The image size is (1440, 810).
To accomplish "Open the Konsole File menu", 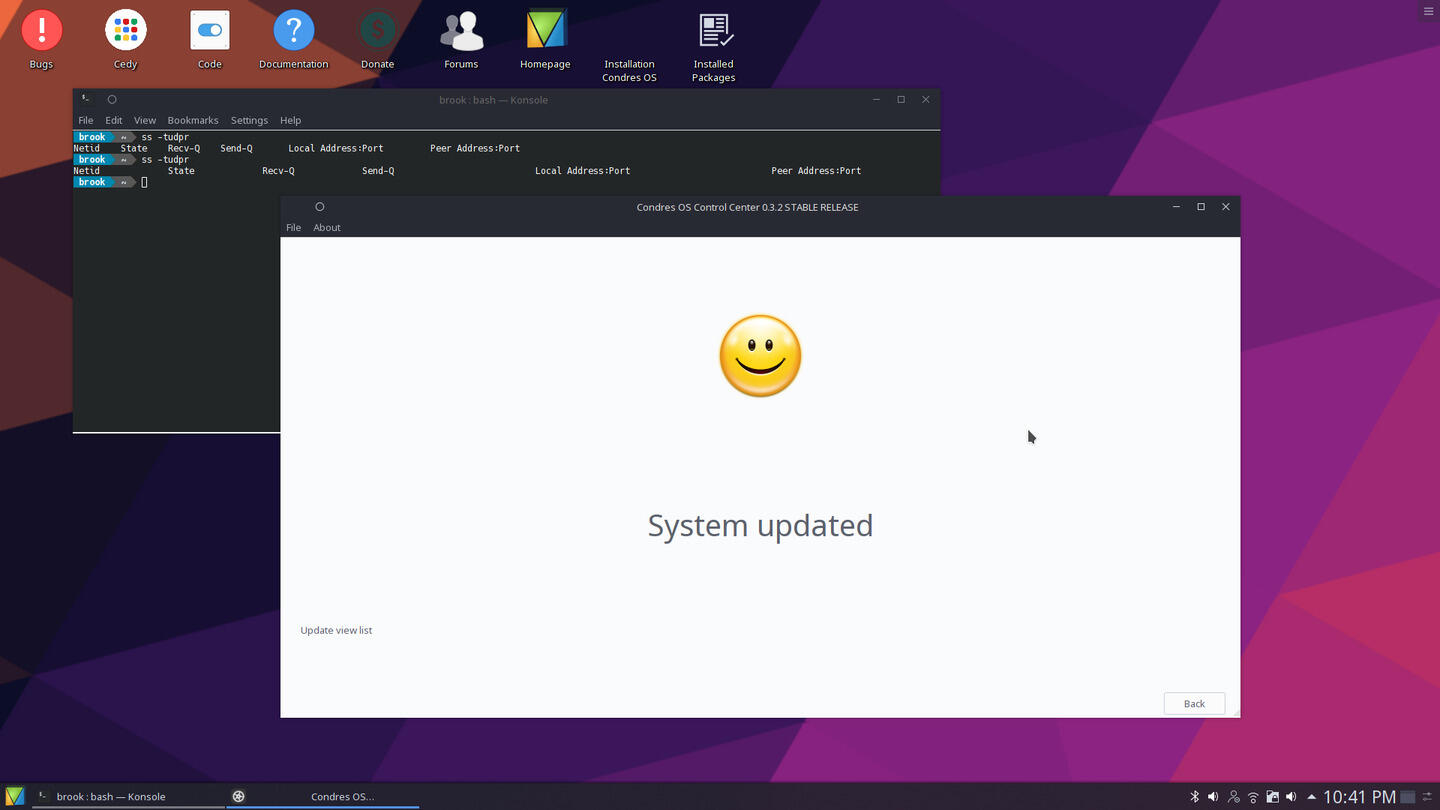I will click(x=86, y=120).
